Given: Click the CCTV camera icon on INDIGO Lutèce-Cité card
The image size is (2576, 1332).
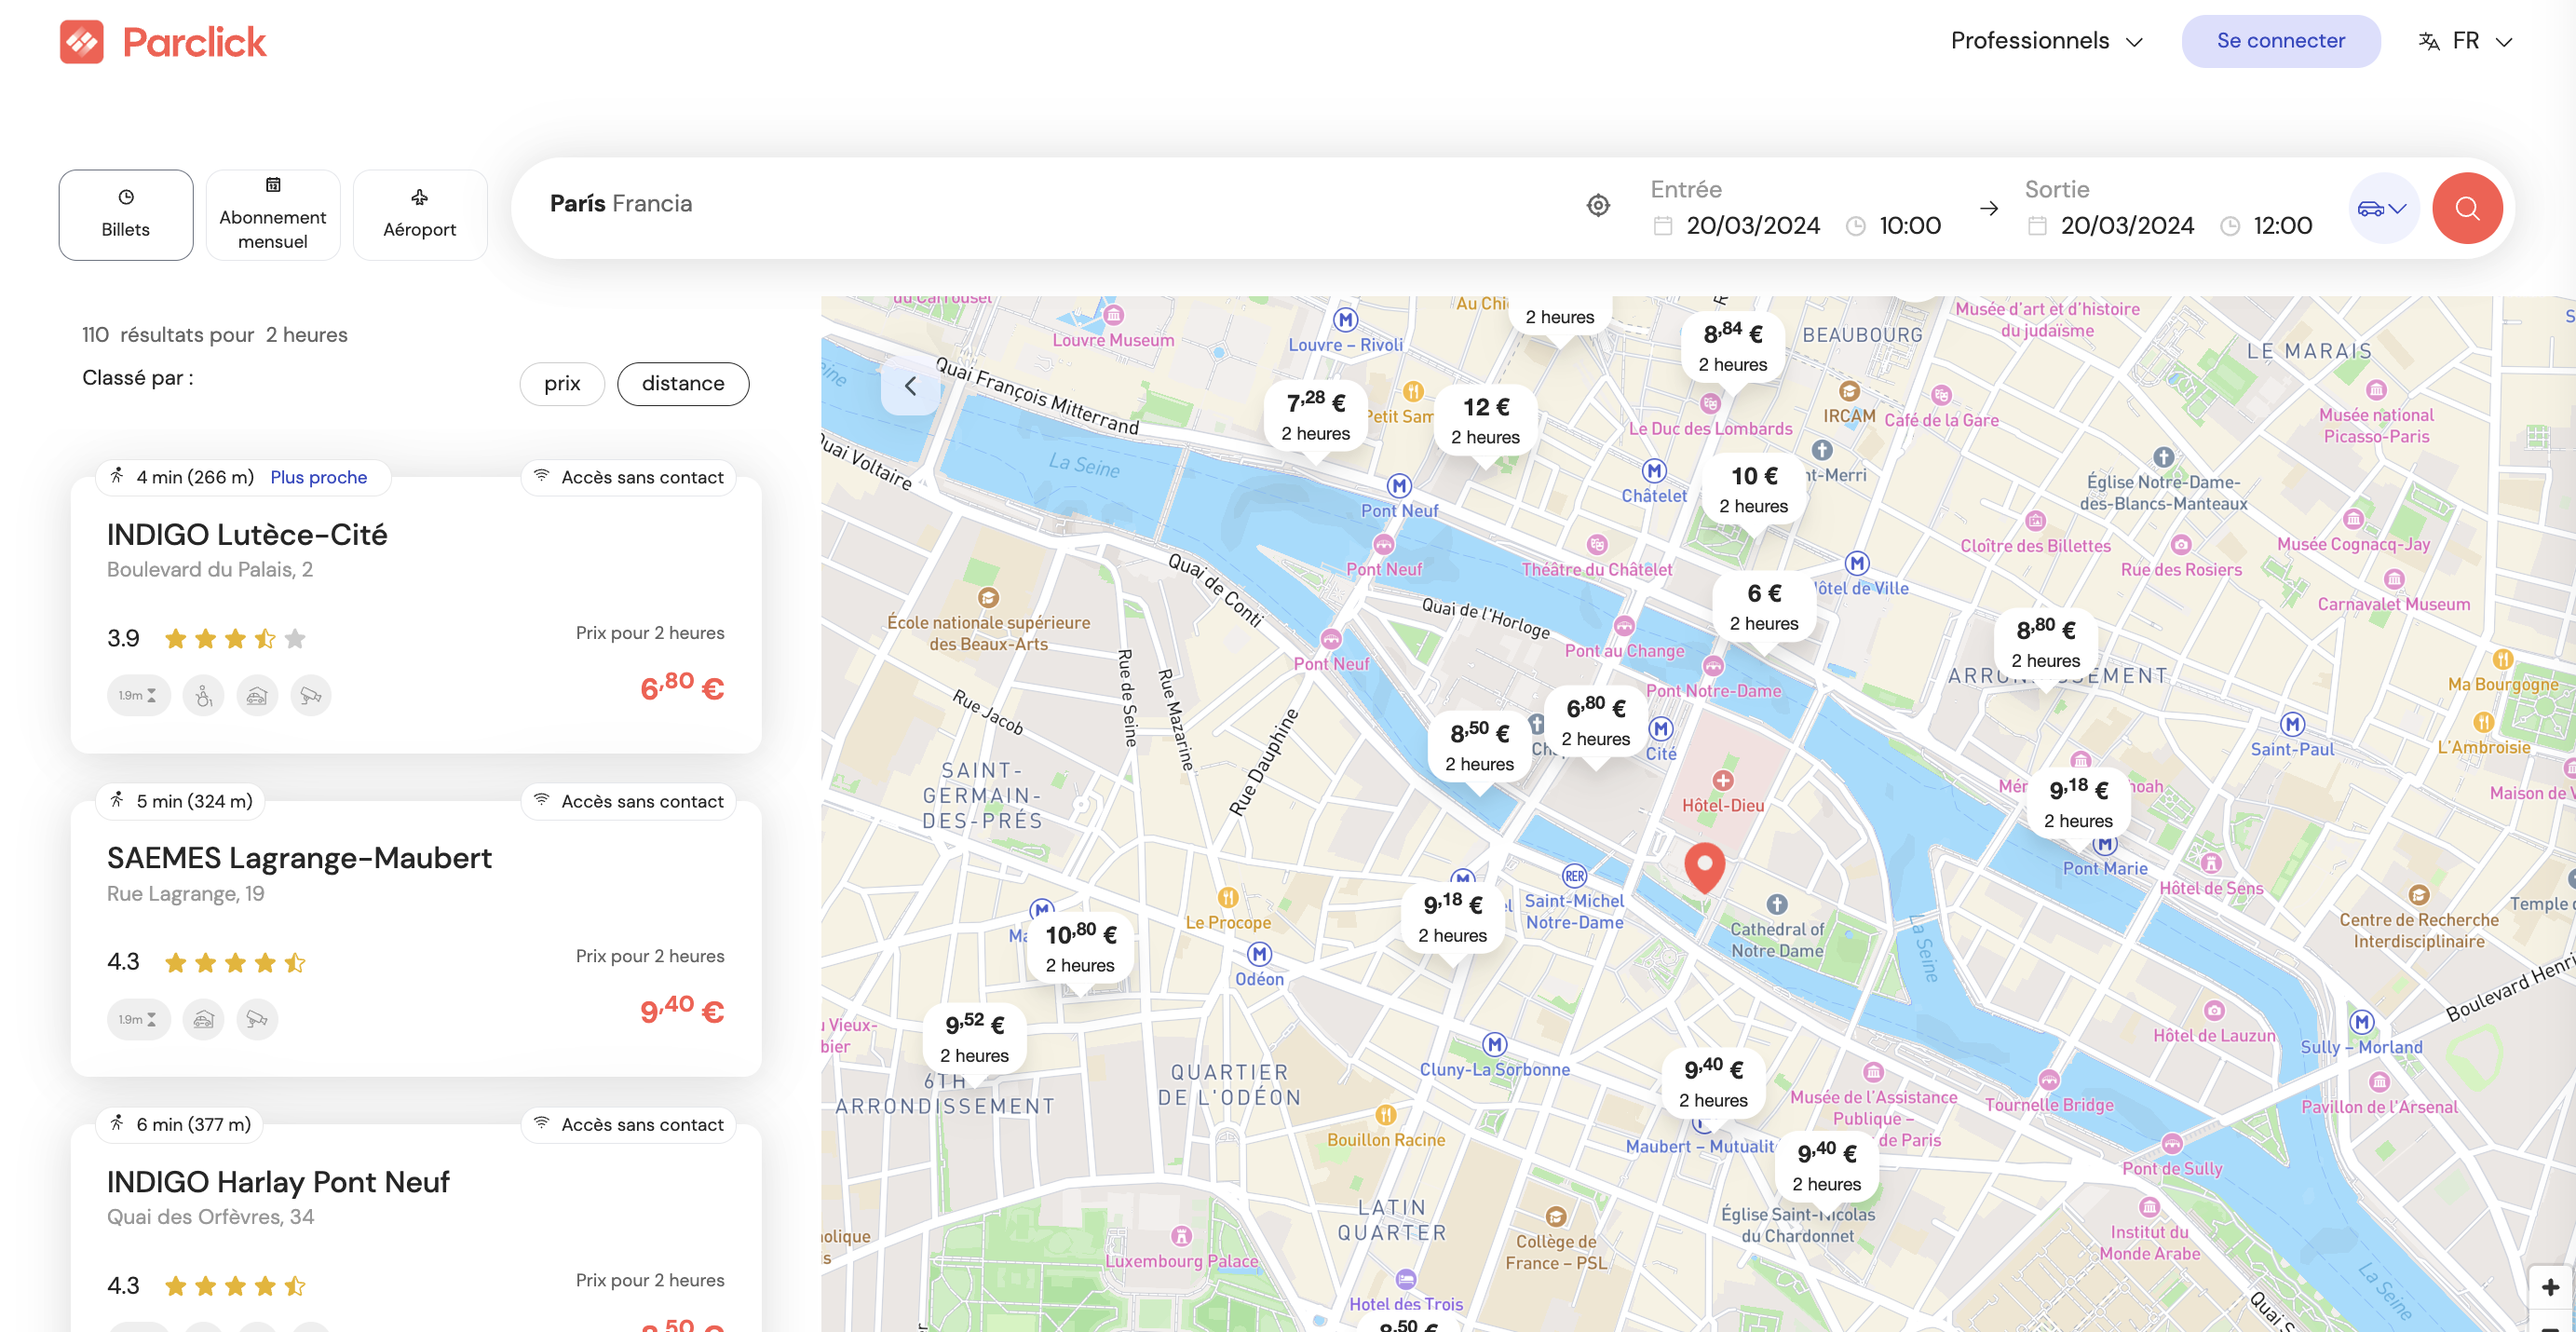Looking at the screenshot, I should pos(310,694).
